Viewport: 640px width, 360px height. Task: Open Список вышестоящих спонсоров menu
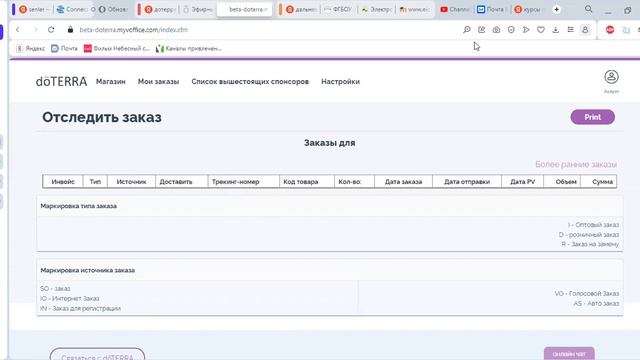coord(250,82)
